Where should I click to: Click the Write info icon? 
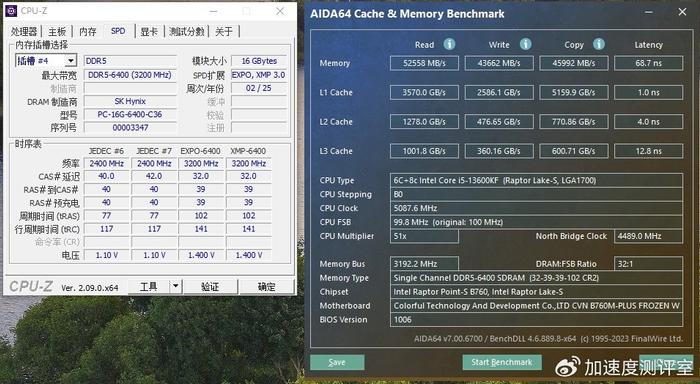pos(525,44)
